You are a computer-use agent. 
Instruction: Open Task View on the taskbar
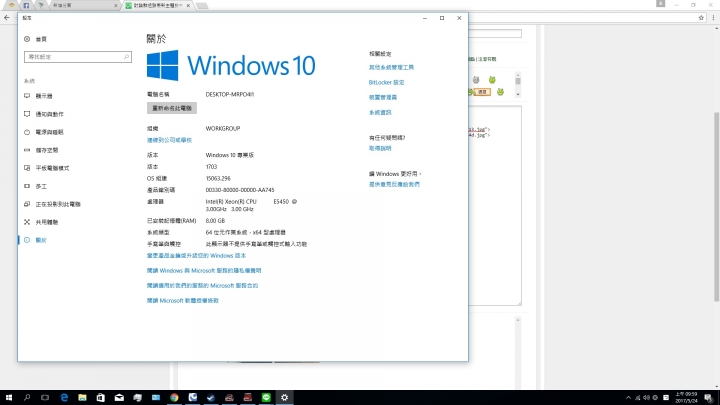point(45,398)
